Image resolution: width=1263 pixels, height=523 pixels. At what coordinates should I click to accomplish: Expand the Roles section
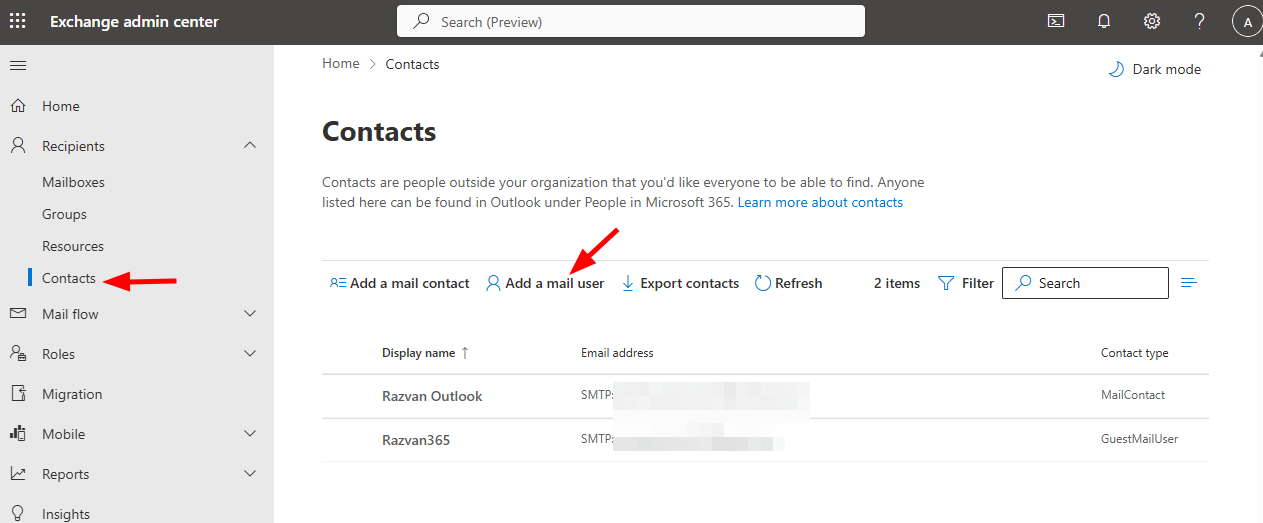pyautogui.click(x=250, y=354)
